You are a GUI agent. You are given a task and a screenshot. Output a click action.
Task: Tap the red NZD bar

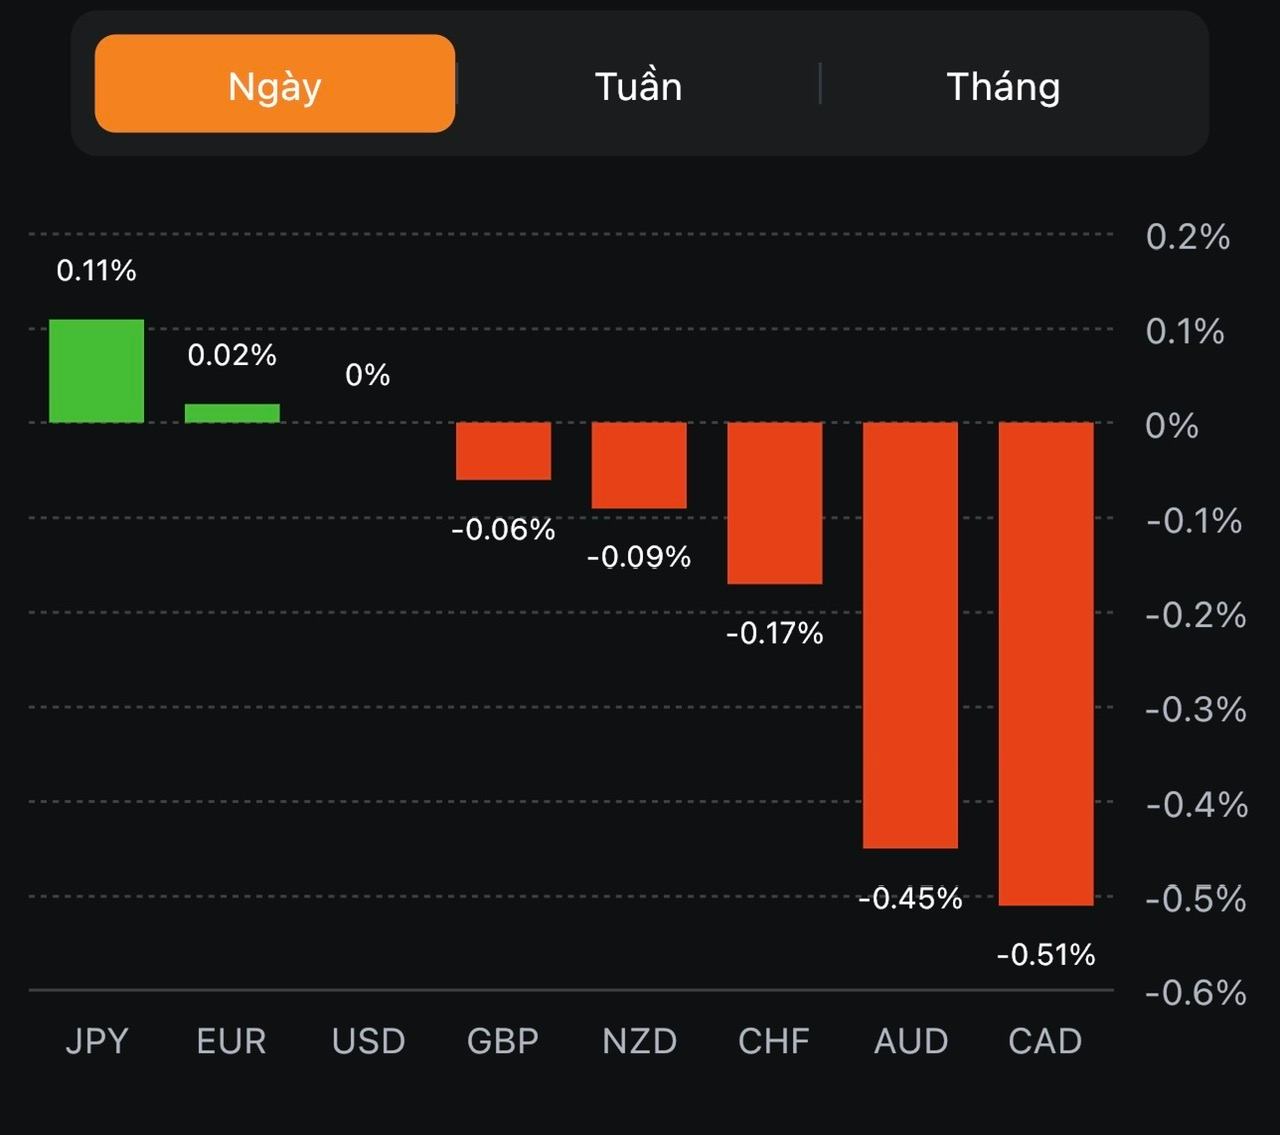[639, 465]
